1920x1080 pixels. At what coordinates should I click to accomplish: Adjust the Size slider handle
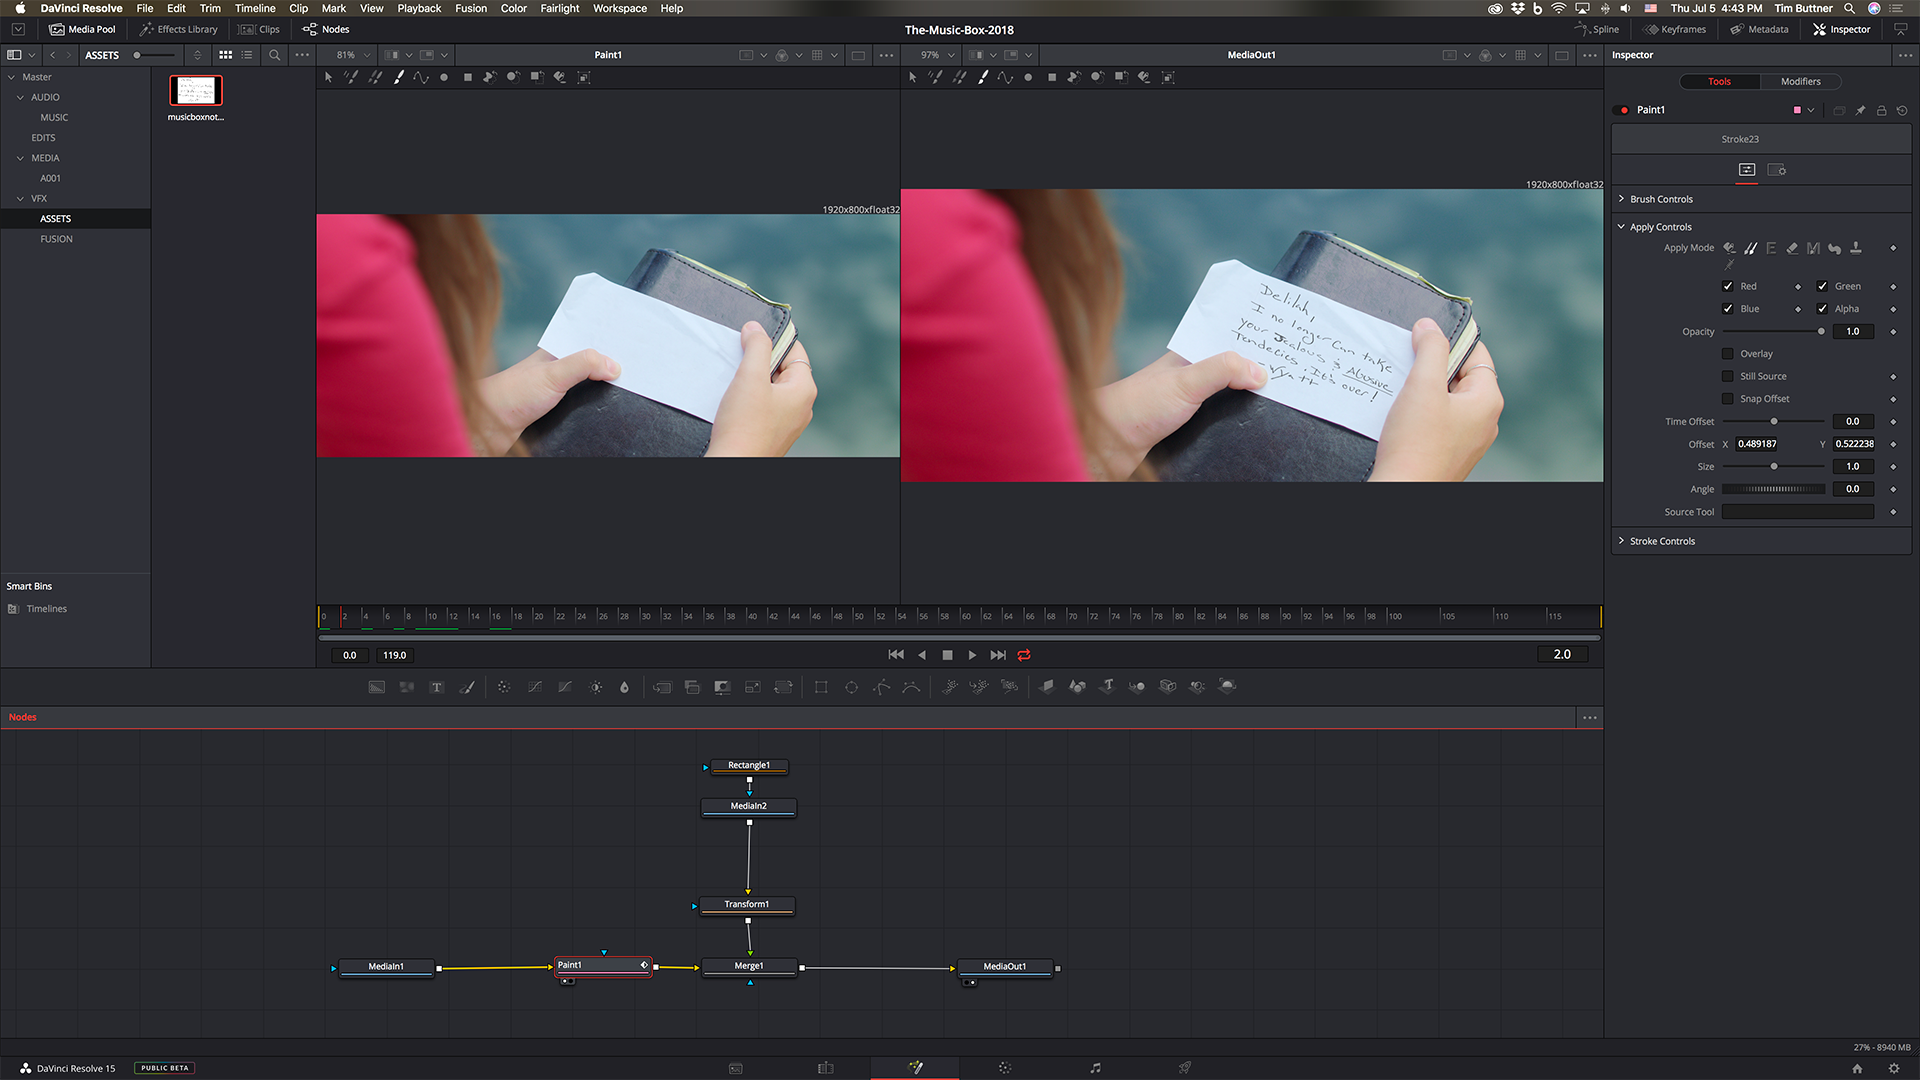click(1774, 466)
